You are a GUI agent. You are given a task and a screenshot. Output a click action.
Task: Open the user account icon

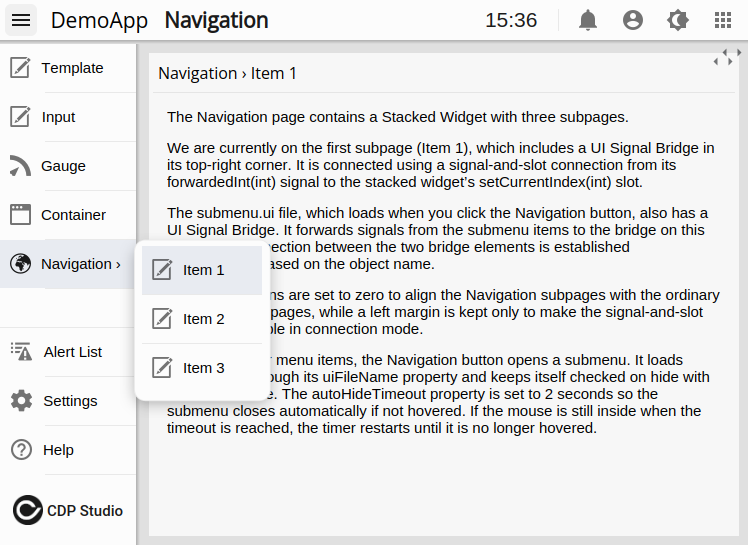coord(632,20)
